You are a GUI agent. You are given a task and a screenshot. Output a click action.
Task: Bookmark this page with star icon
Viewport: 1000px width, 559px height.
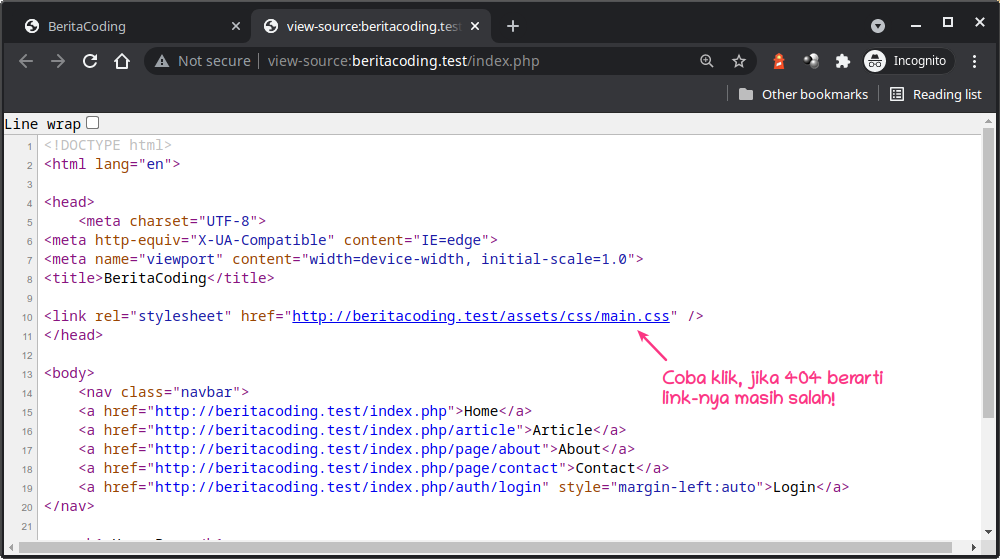(739, 61)
